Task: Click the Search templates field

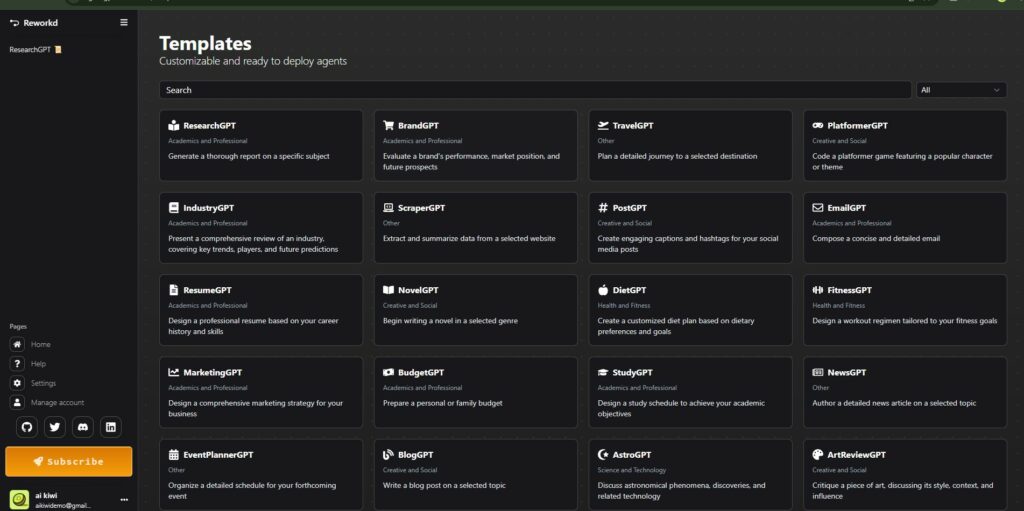Action: [535, 90]
